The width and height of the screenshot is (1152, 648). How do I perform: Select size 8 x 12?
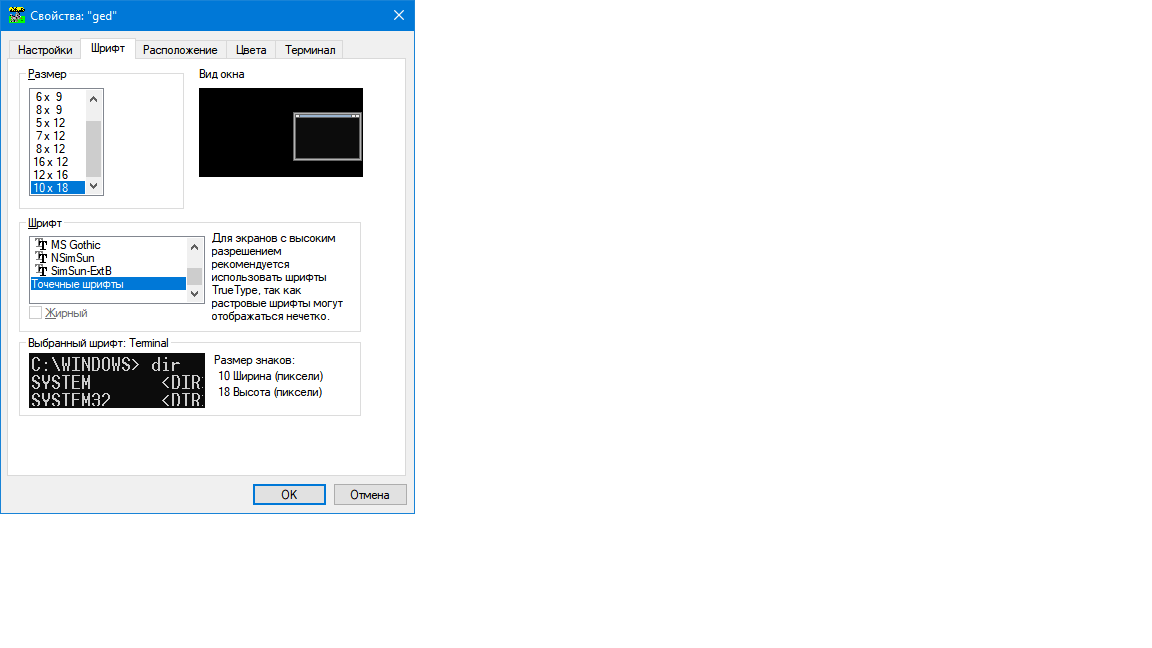click(x=57, y=149)
